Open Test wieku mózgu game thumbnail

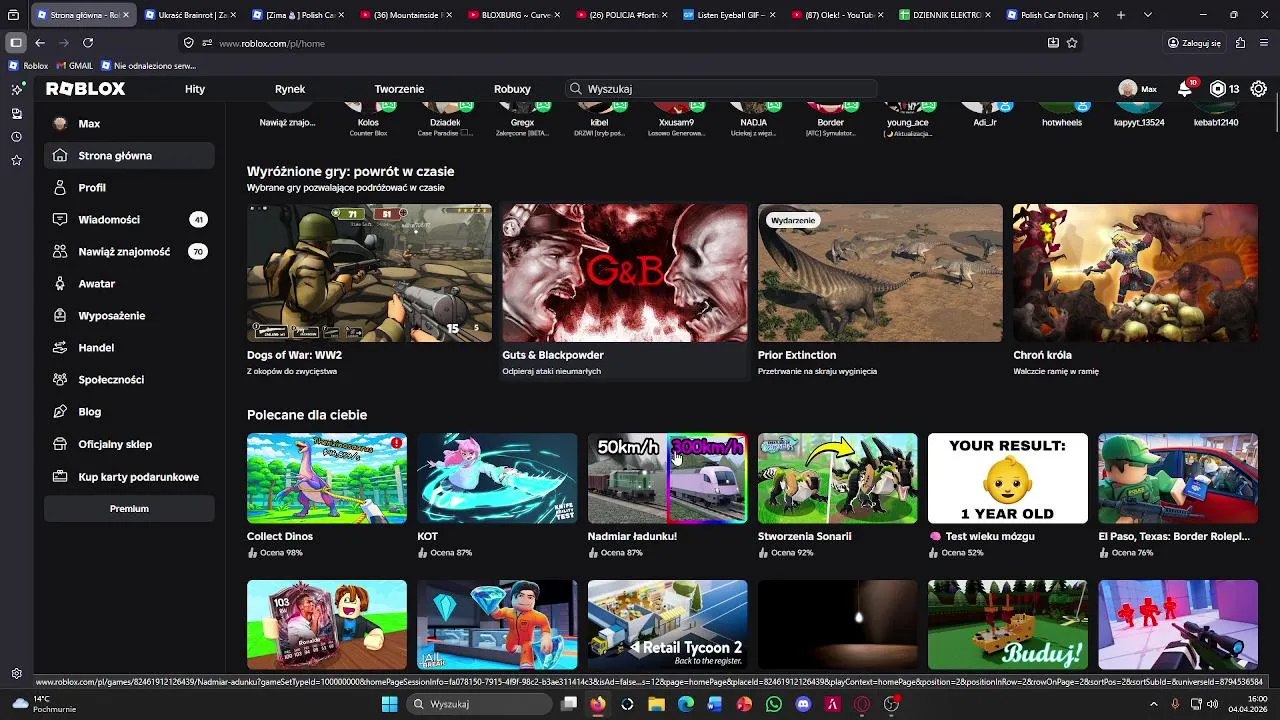tap(1008, 478)
